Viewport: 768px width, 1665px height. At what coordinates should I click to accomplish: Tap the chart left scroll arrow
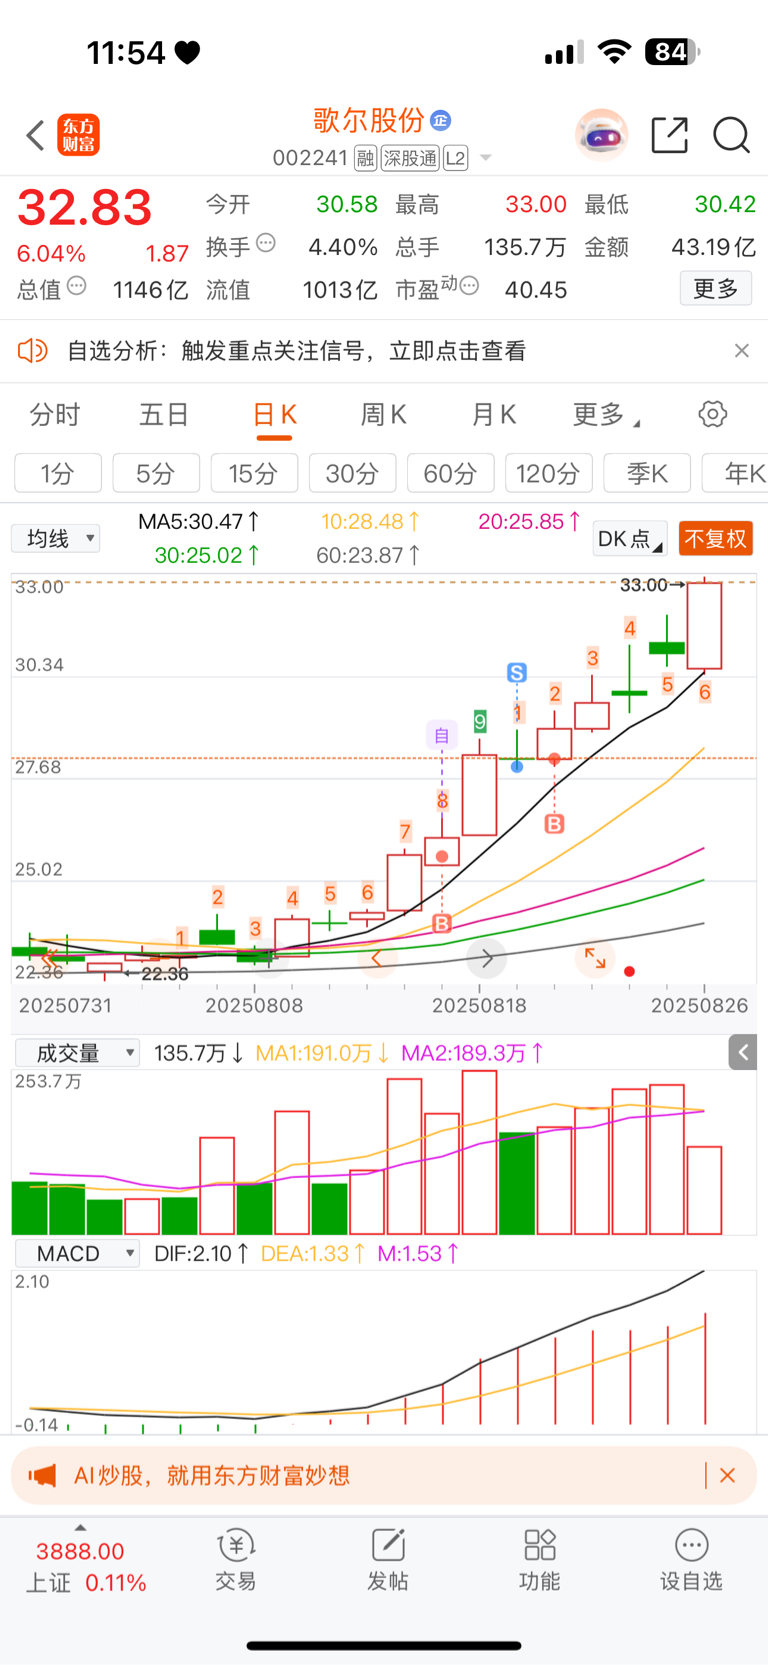[x=377, y=958]
